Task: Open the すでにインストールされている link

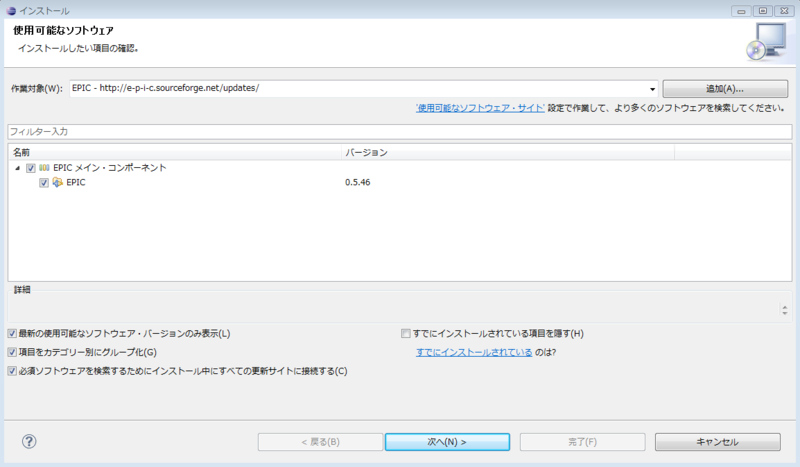Action: [474, 352]
